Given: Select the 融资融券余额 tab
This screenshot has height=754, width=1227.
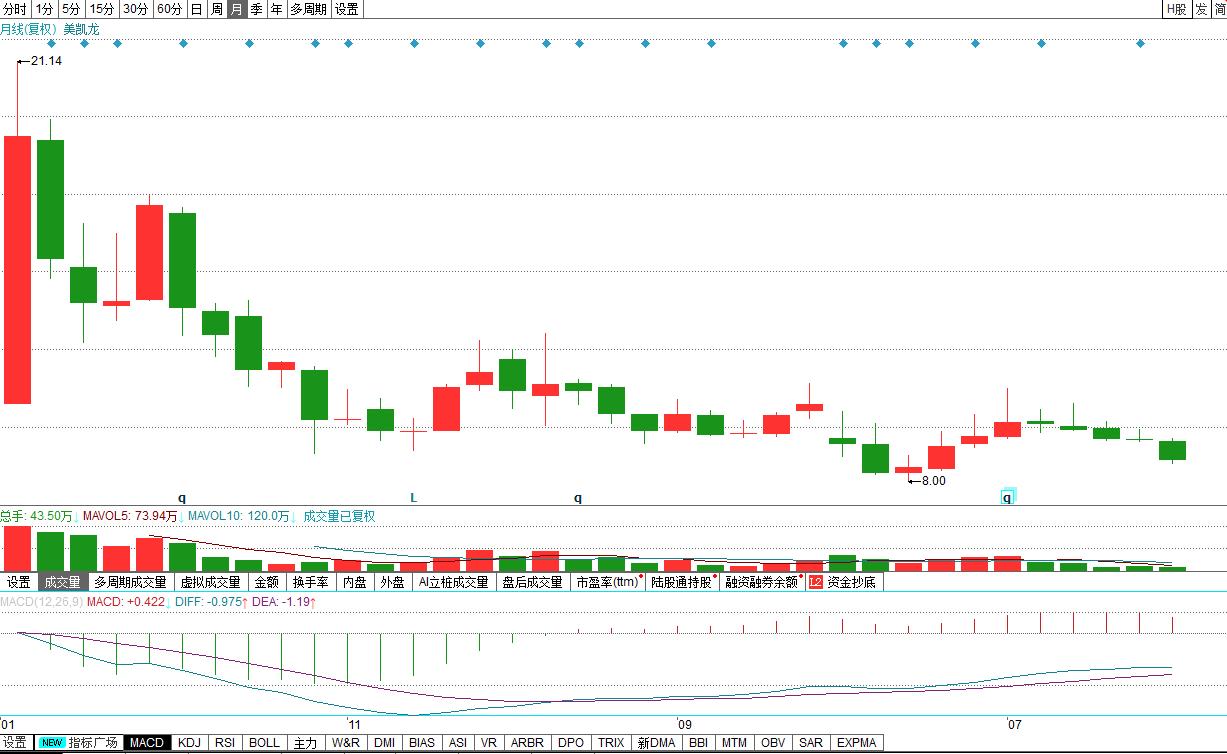Looking at the screenshot, I should pos(762,582).
